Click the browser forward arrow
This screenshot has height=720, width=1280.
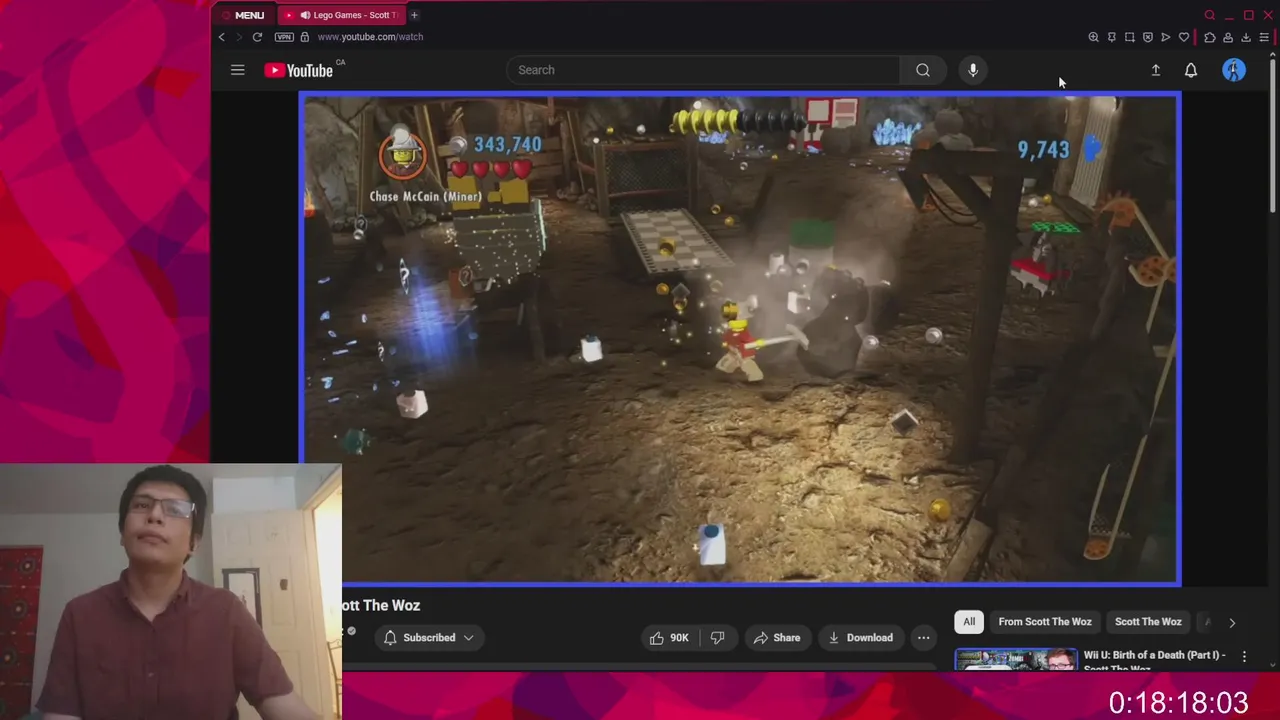238,37
